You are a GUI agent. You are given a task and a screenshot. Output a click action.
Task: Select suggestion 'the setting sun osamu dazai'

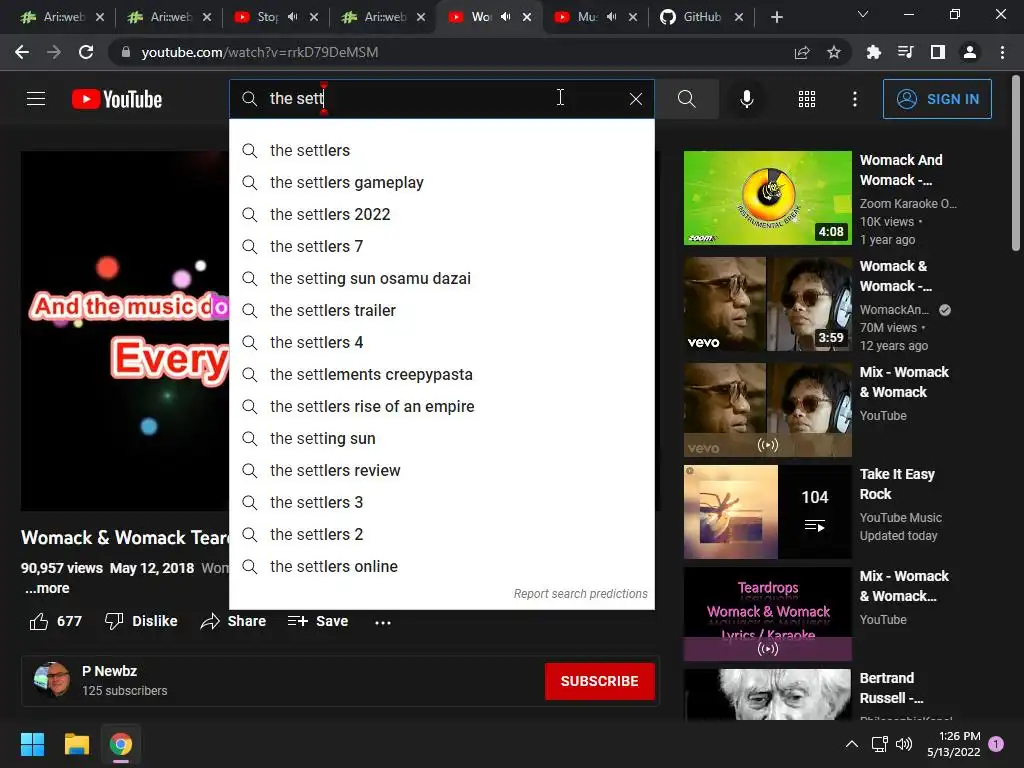441,278
